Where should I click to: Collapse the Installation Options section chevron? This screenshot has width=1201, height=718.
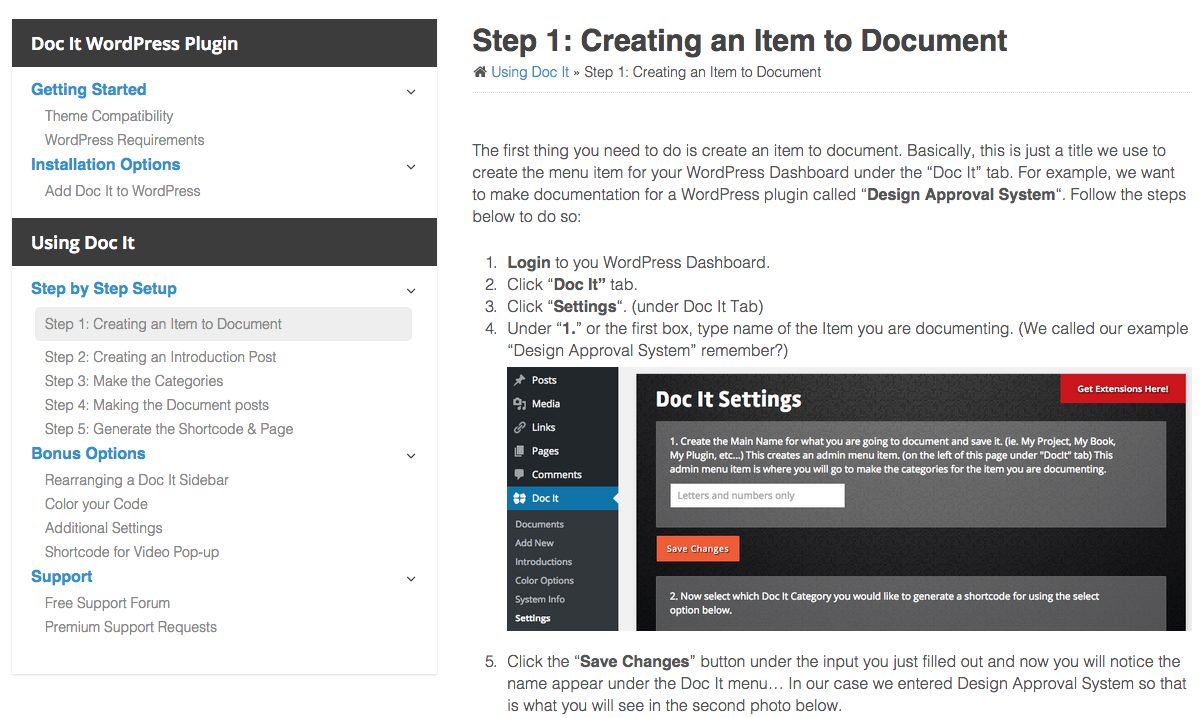point(411,167)
